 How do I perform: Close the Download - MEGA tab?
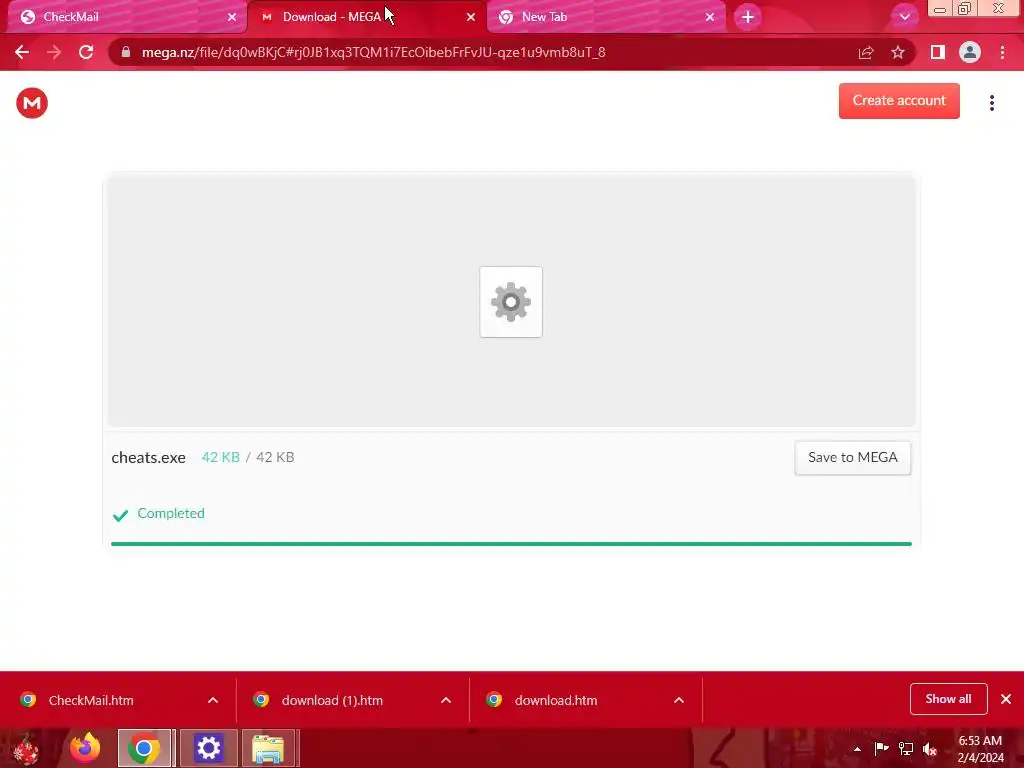coord(471,17)
